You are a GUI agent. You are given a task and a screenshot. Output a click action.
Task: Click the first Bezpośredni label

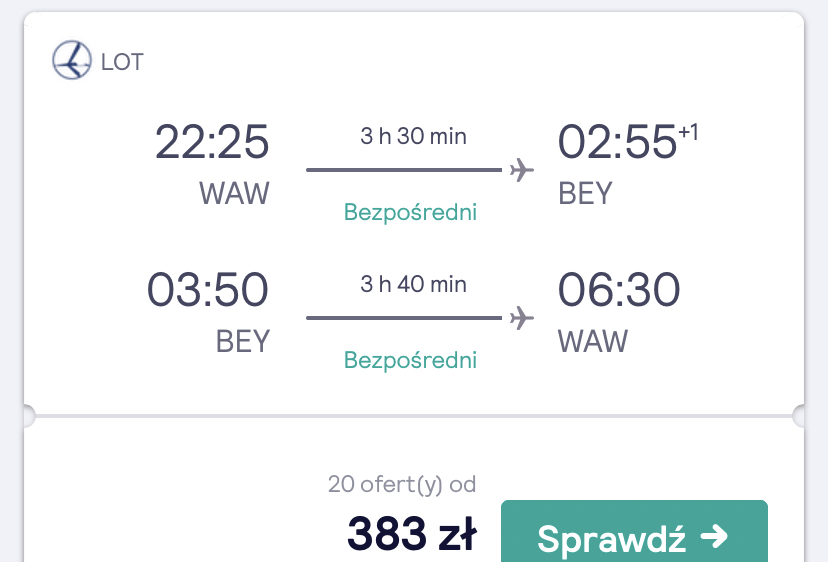click(410, 212)
